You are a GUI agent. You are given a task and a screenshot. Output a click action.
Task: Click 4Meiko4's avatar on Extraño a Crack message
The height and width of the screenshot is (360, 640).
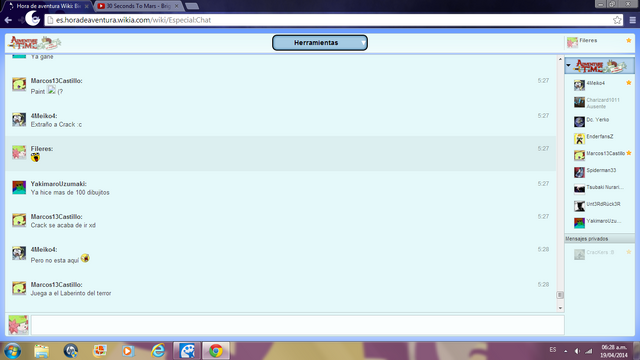pos(19,120)
